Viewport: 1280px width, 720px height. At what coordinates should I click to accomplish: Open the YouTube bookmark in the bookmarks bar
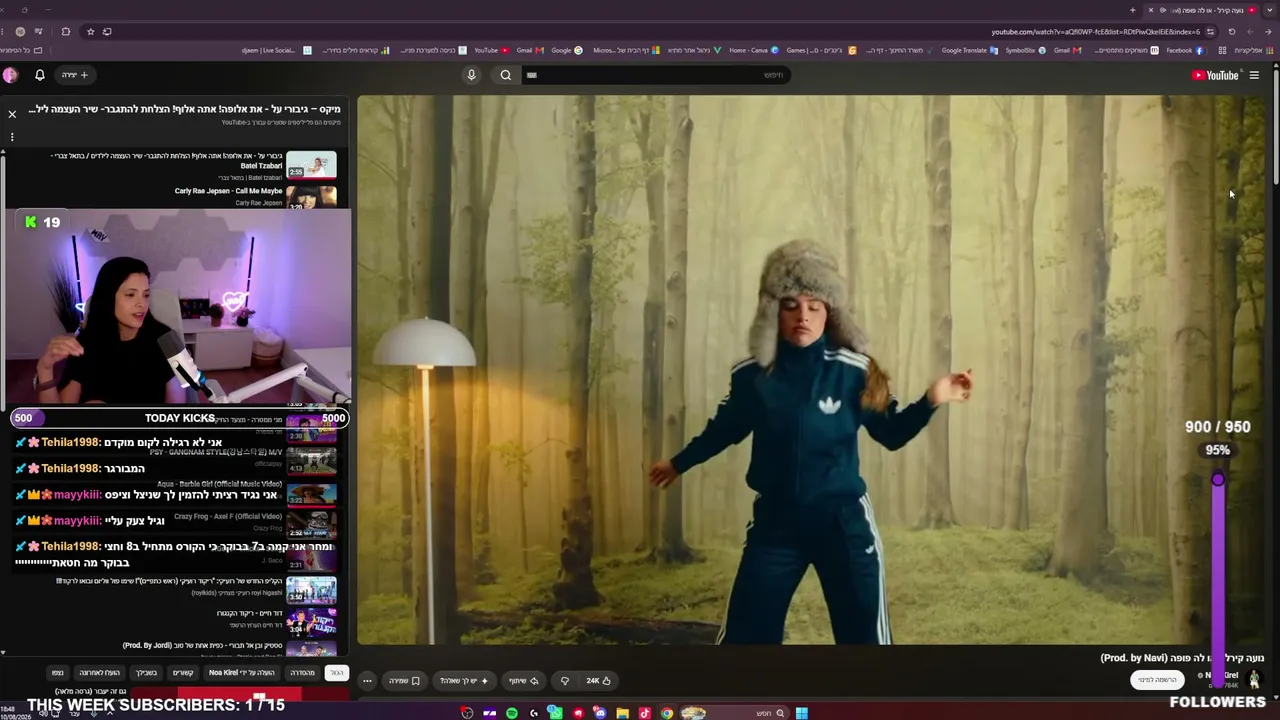pos(490,50)
